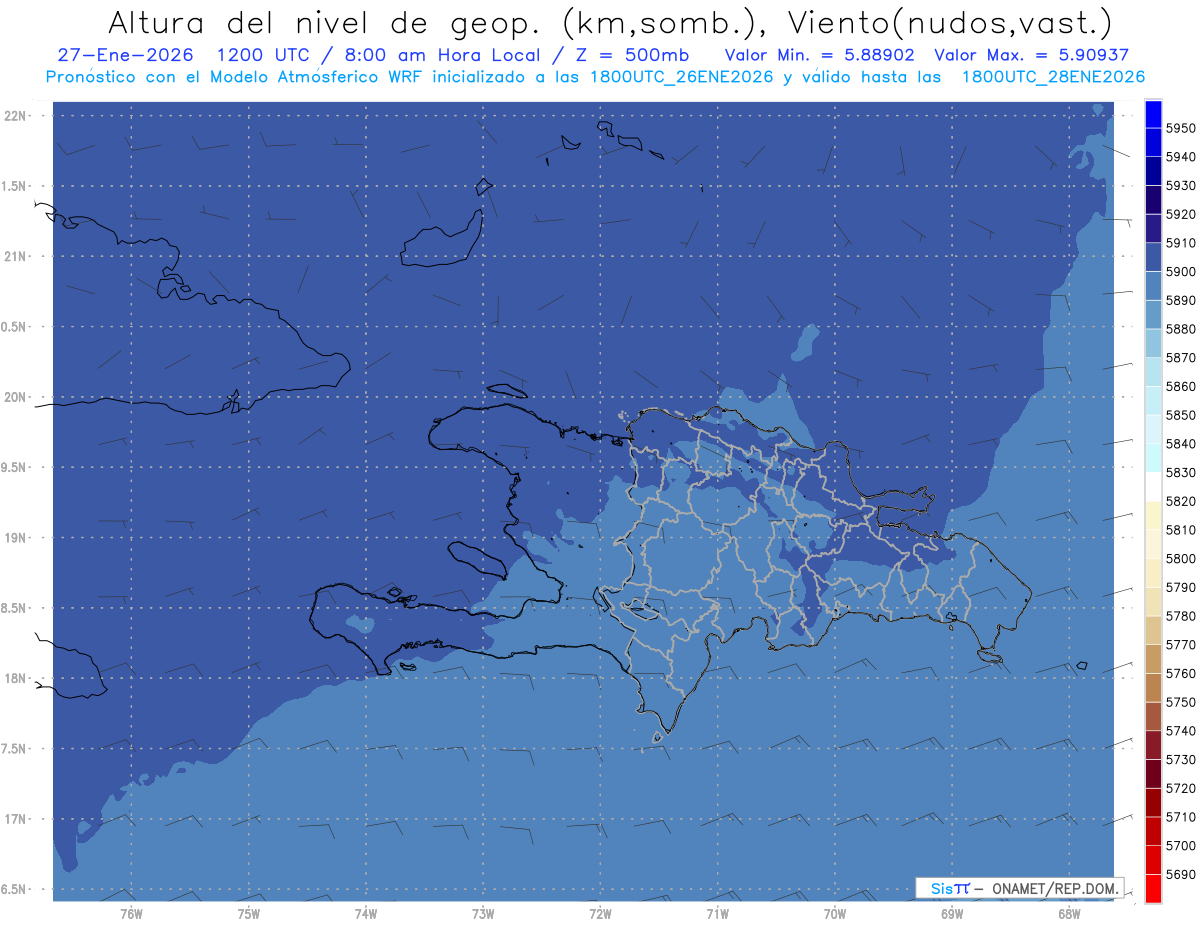
Task: Click the '22N' latitude label
Action: (16, 116)
